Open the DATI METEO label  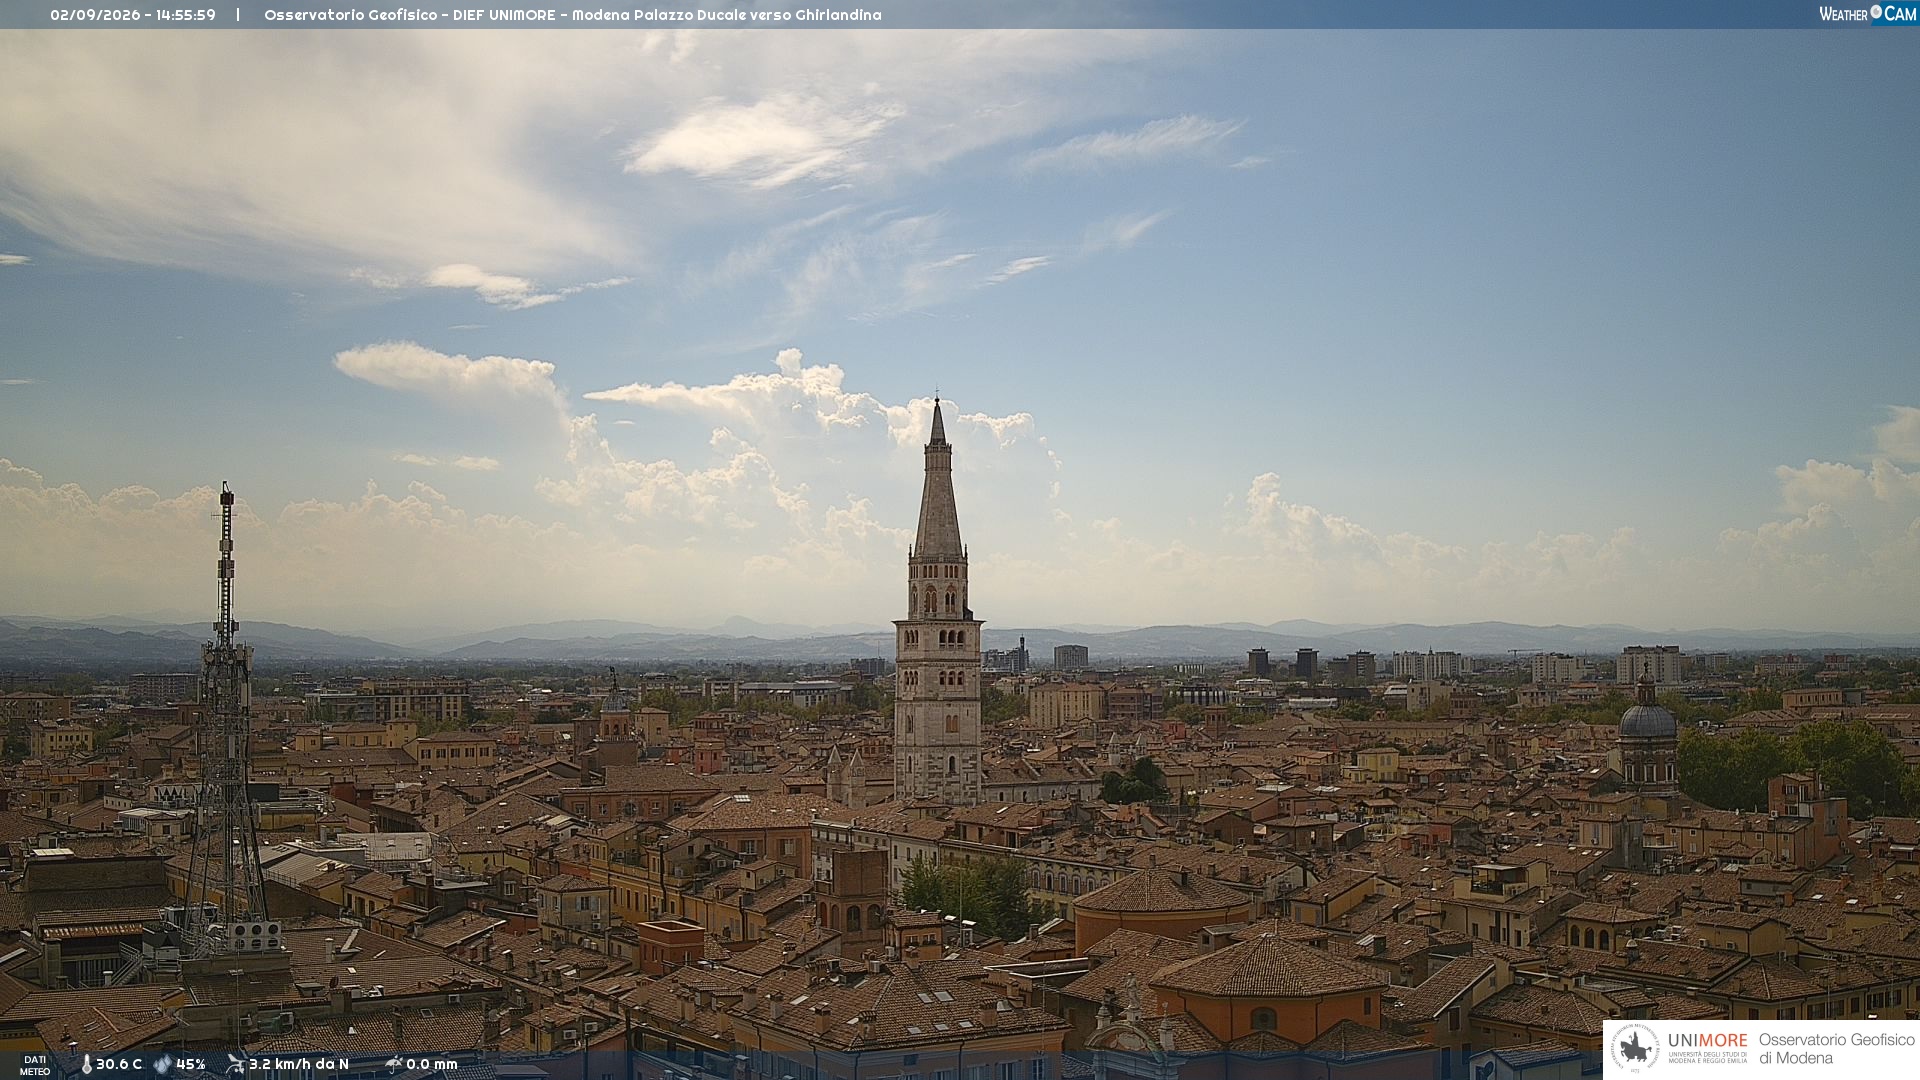35,1066
